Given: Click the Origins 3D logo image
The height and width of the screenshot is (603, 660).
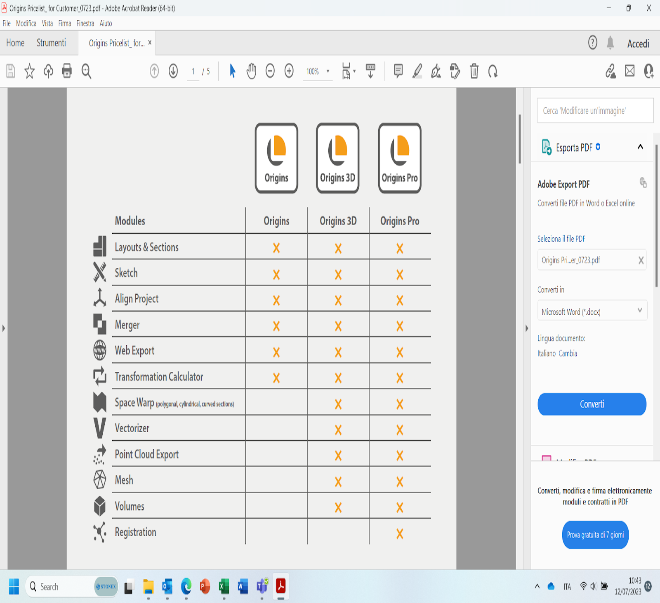Looking at the screenshot, I should click(338, 158).
